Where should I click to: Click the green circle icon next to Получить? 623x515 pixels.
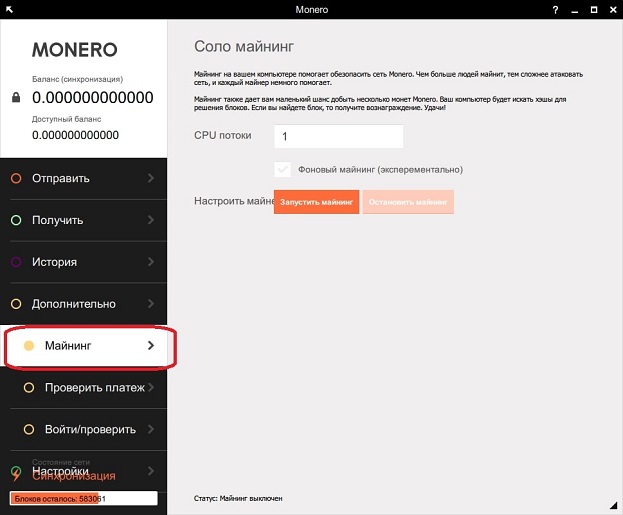tap(16, 220)
